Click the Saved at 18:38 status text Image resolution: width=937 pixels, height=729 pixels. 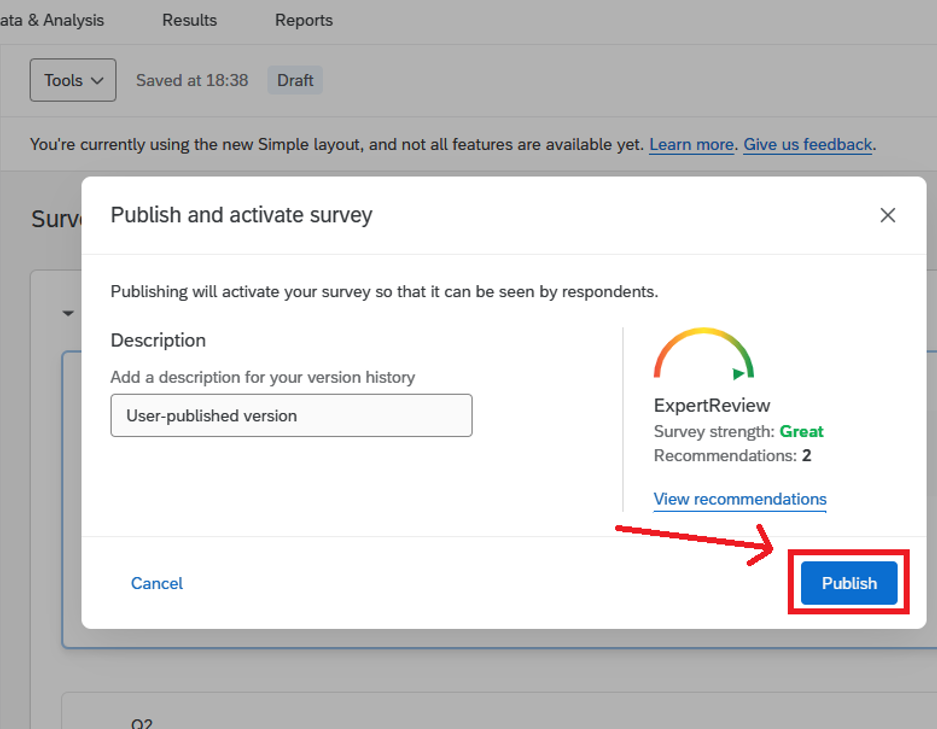click(x=192, y=80)
